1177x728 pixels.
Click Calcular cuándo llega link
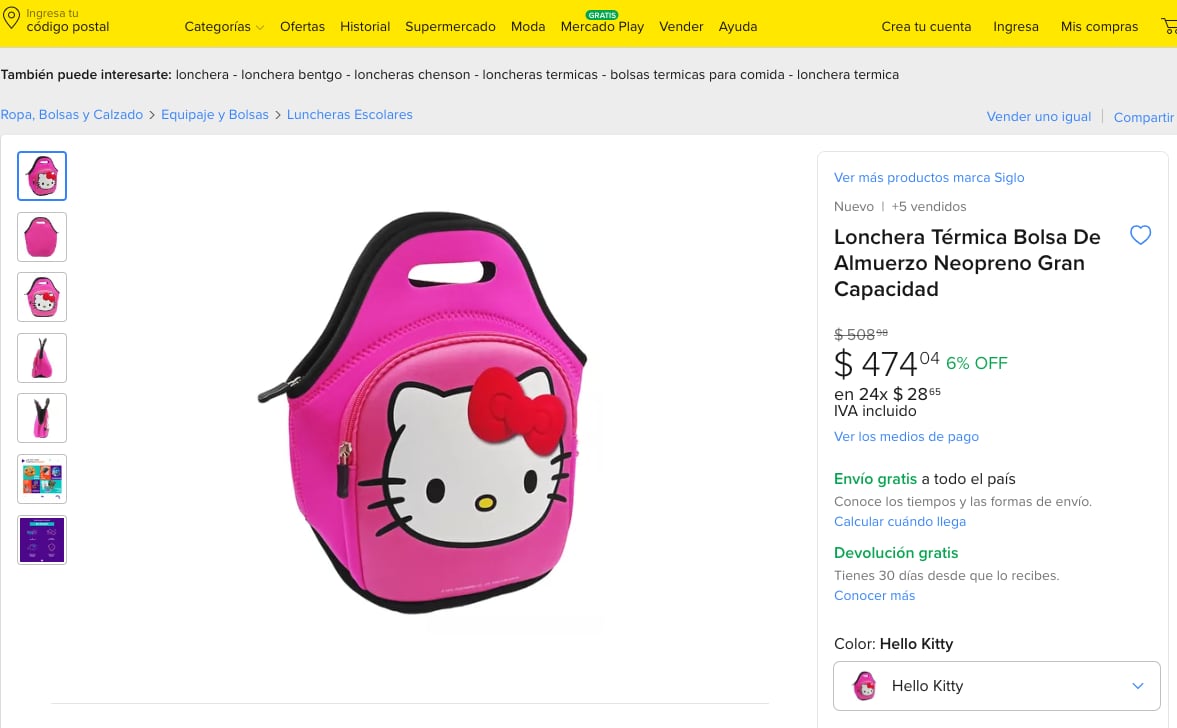pyautogui.click(x=899, y=521)
